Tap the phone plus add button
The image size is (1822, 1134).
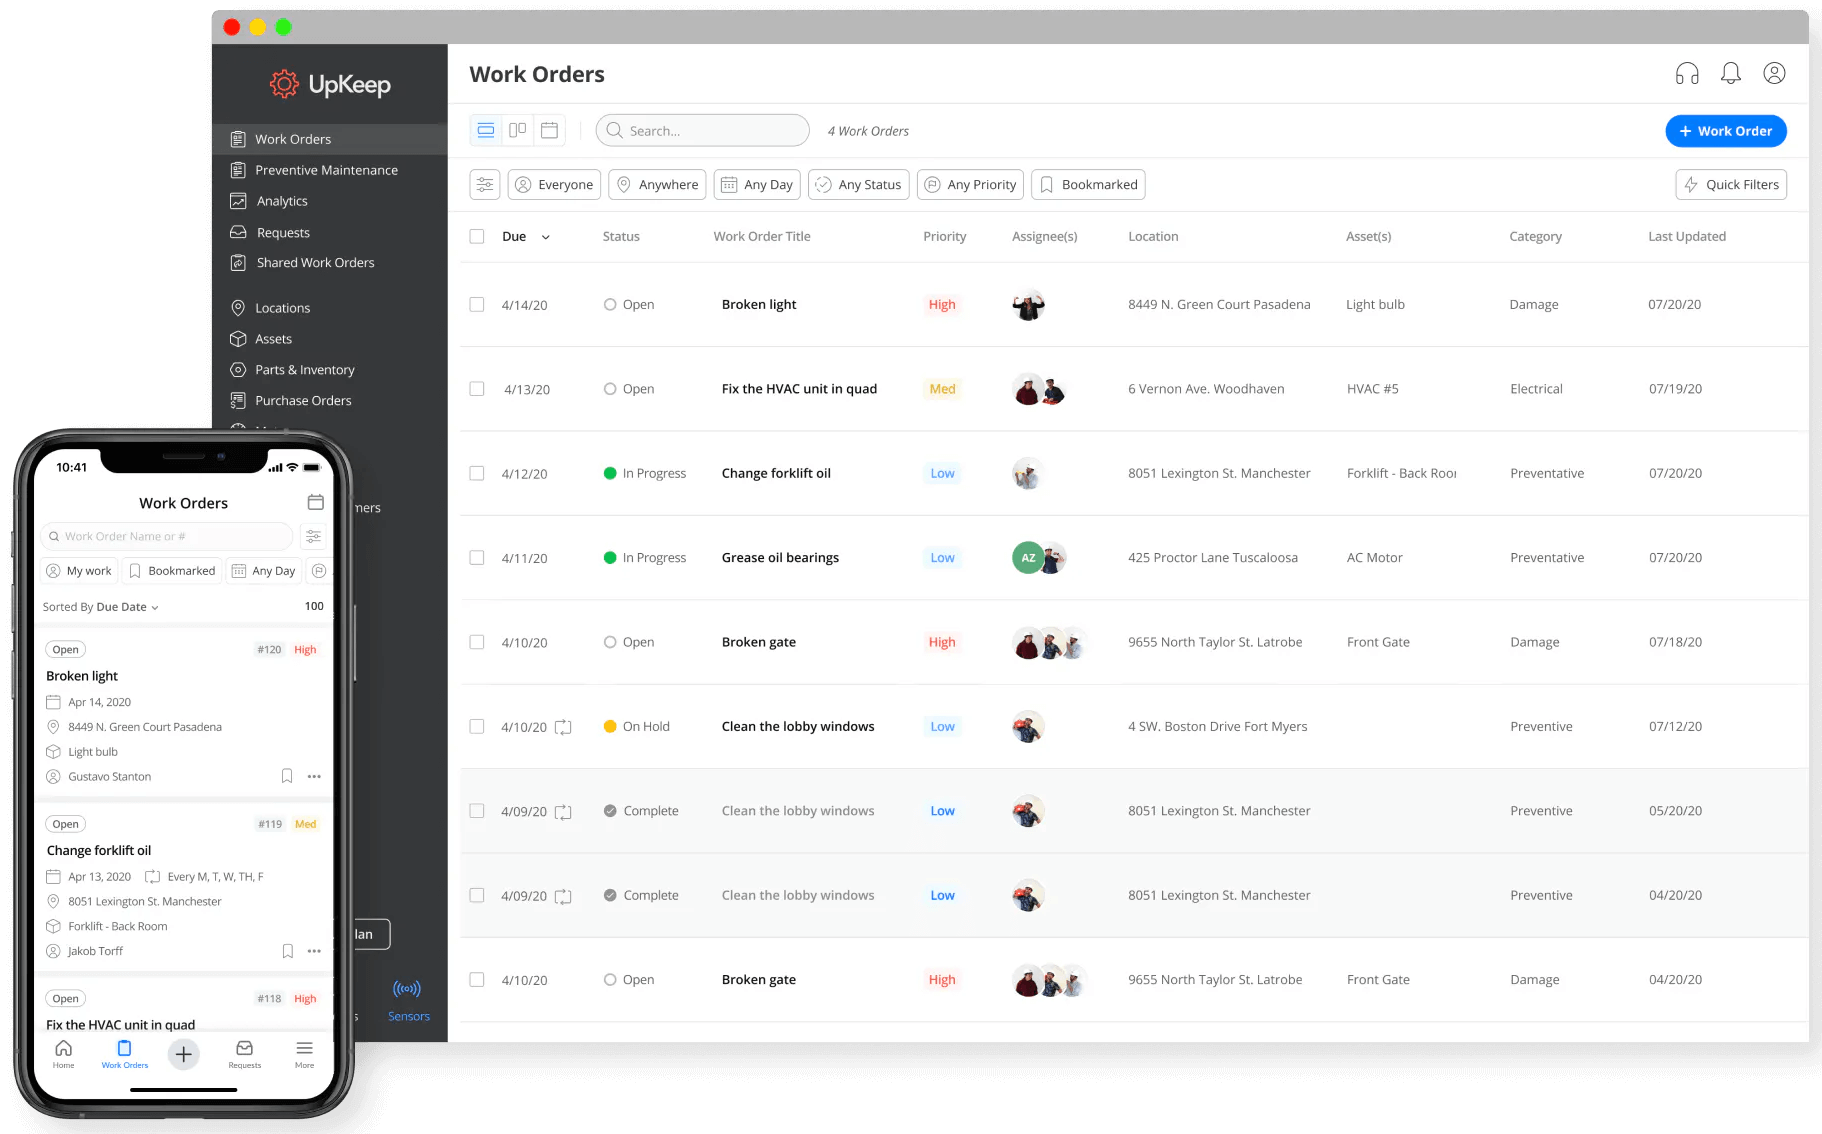click(184, 1054)
